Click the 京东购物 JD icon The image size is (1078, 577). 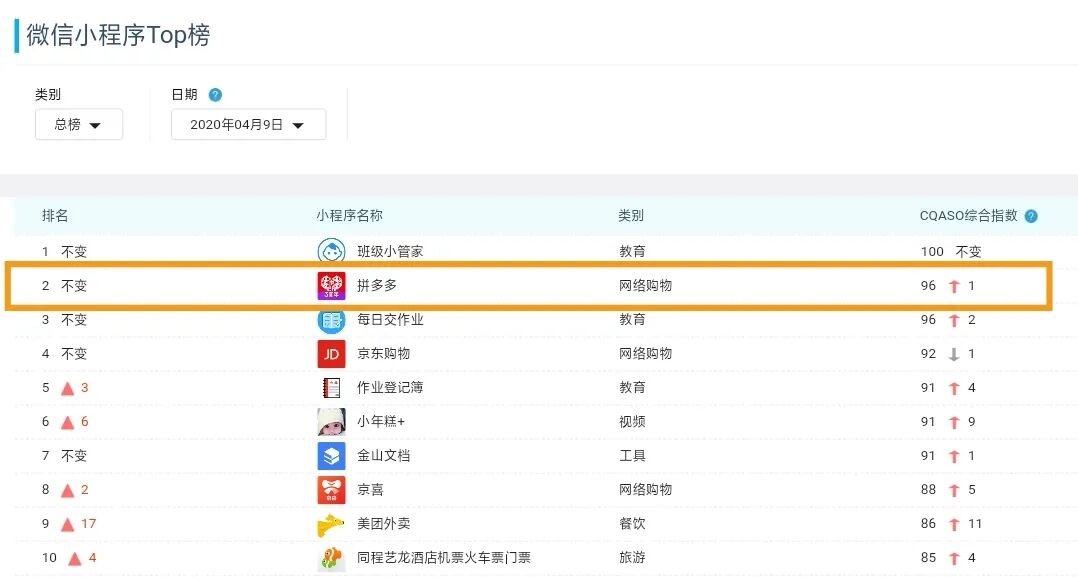pyautogui.click(x=331, y=353)
